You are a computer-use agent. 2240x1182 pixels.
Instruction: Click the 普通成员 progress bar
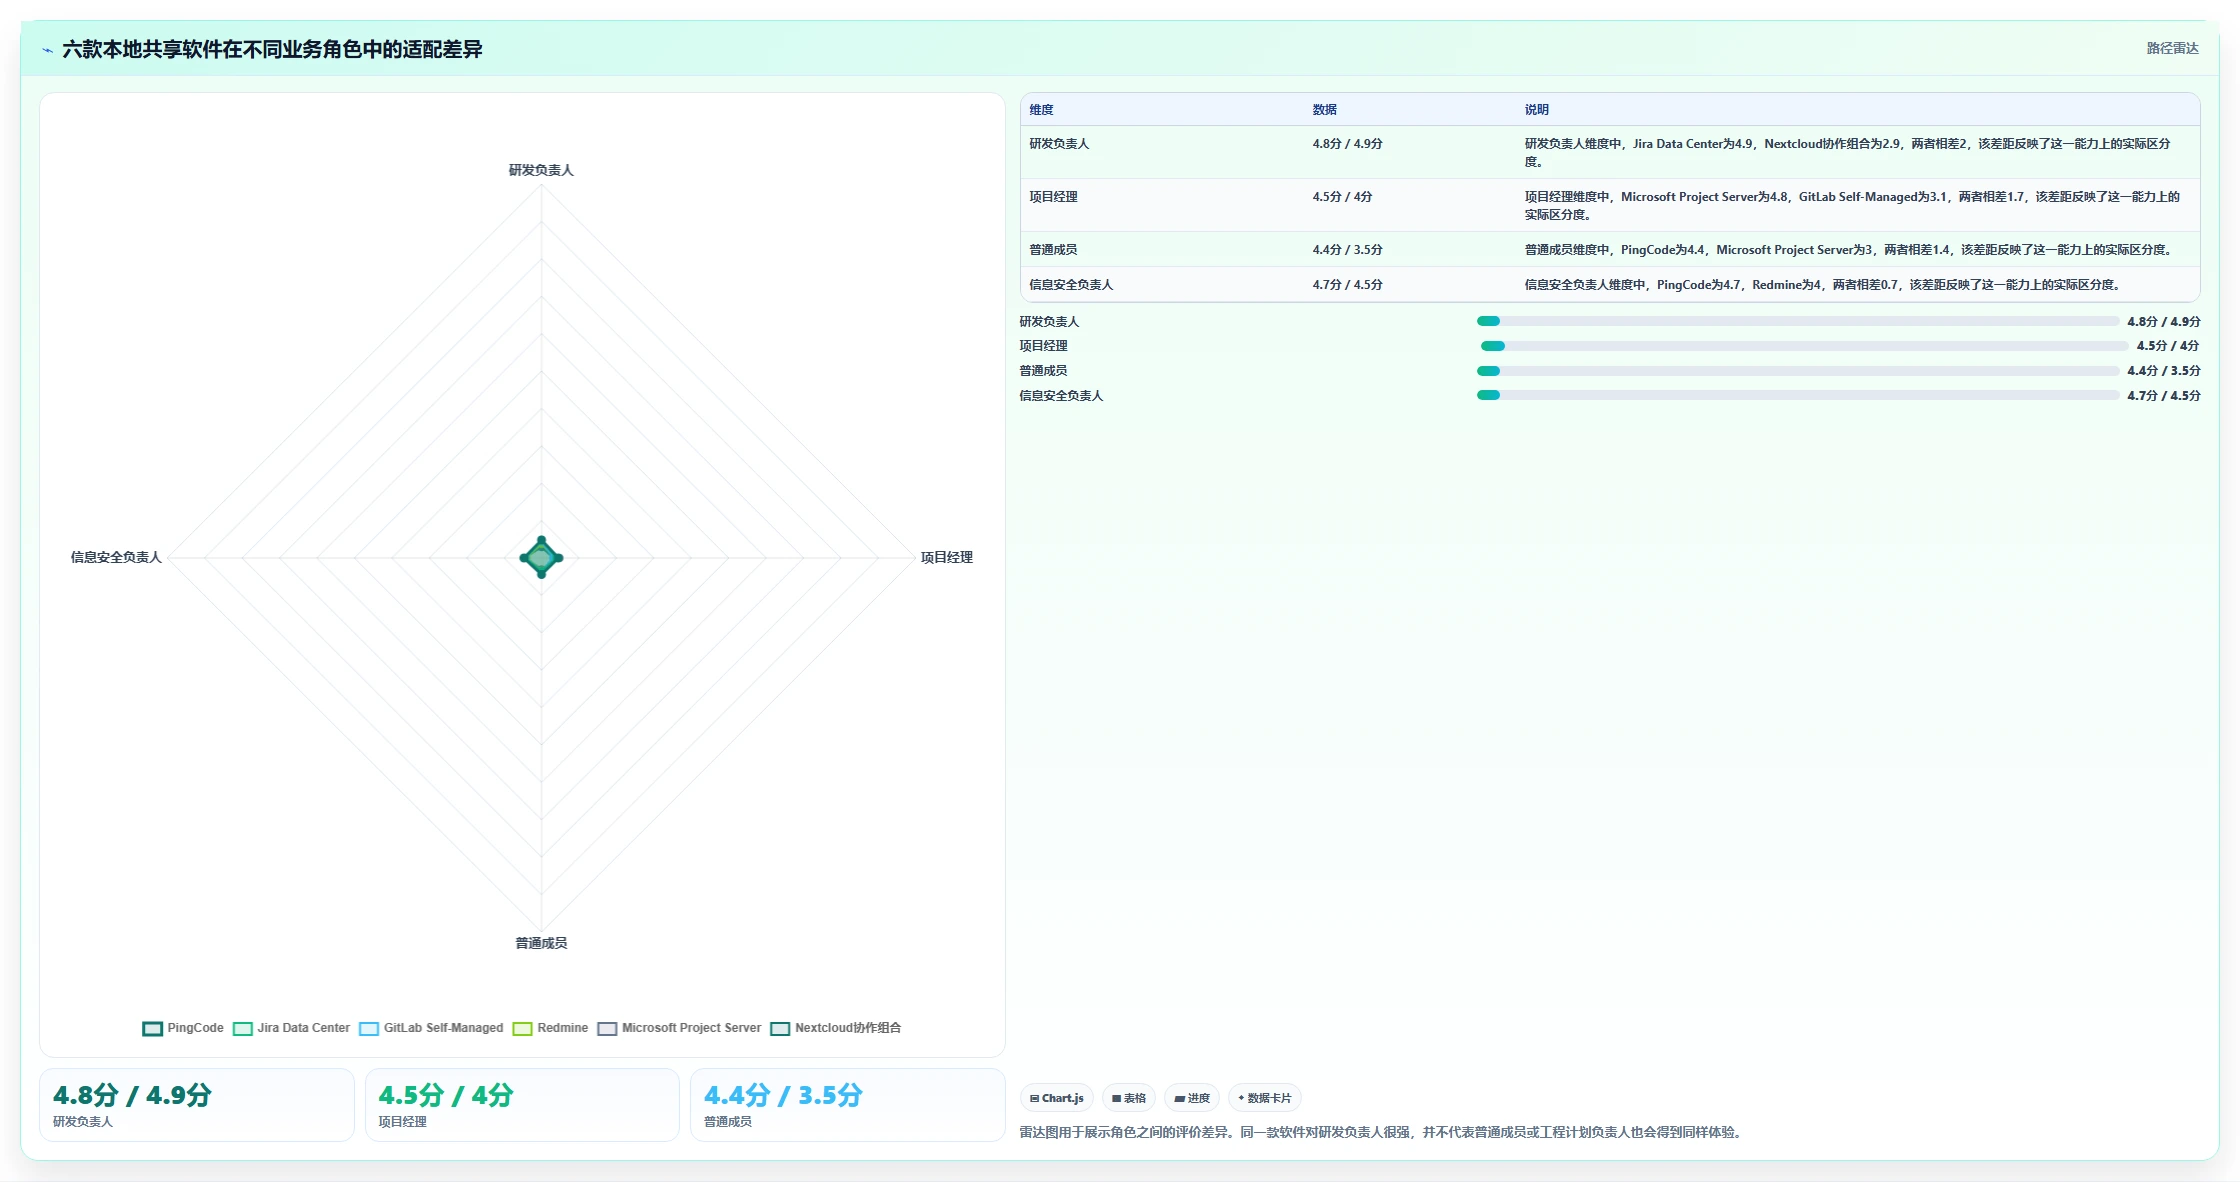[1798, 371]
